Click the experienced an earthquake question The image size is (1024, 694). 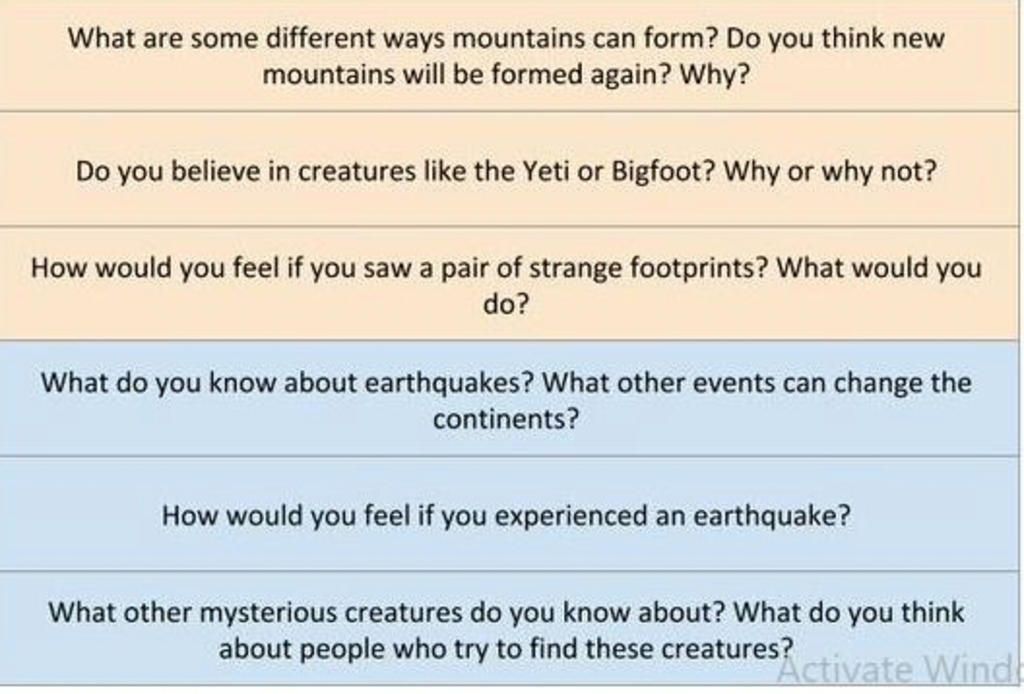click(x=506, y=515)
